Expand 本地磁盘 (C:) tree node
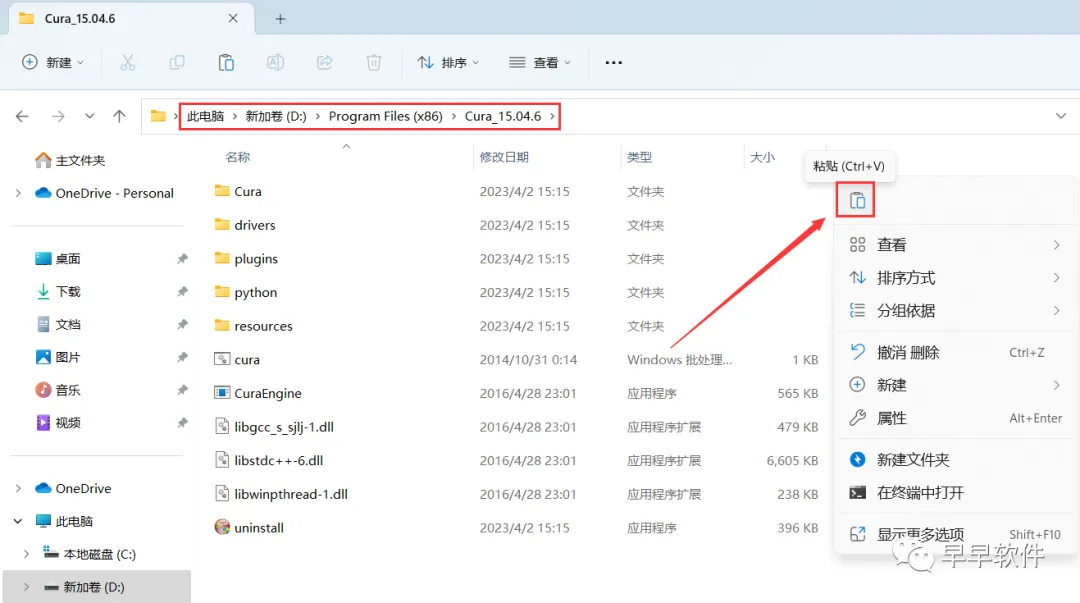Viewport: 1080px width, 603px height. 26,555
